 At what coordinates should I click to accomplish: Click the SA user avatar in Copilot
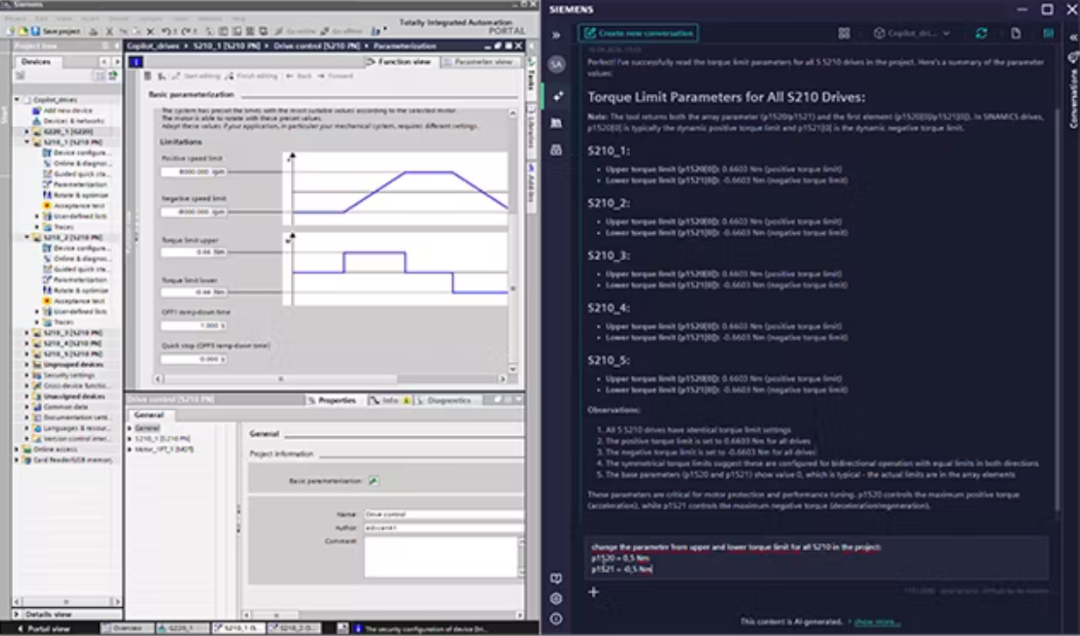click(556, 64)
